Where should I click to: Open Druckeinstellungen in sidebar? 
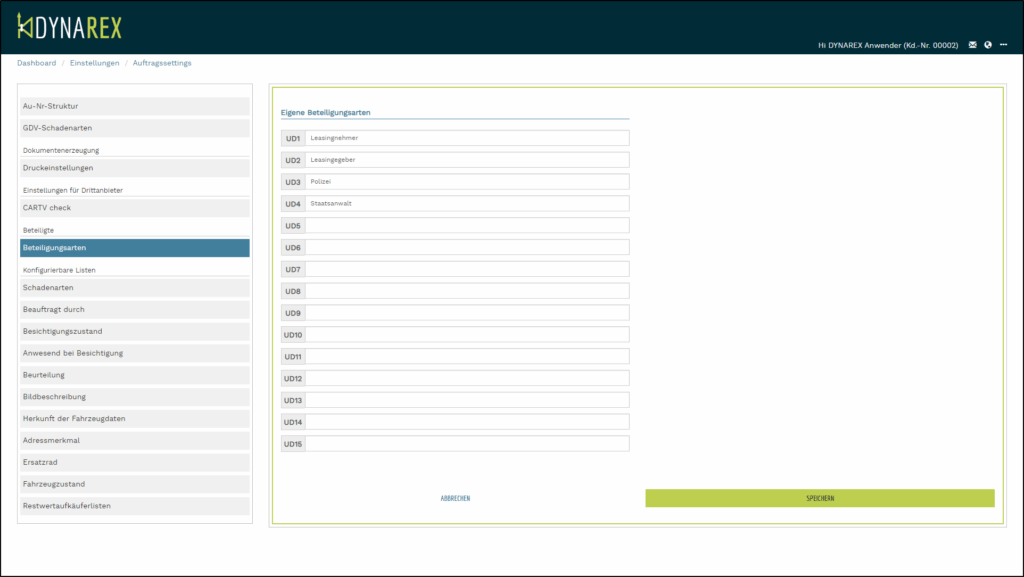pyautogui.click(x=135, y=168)
